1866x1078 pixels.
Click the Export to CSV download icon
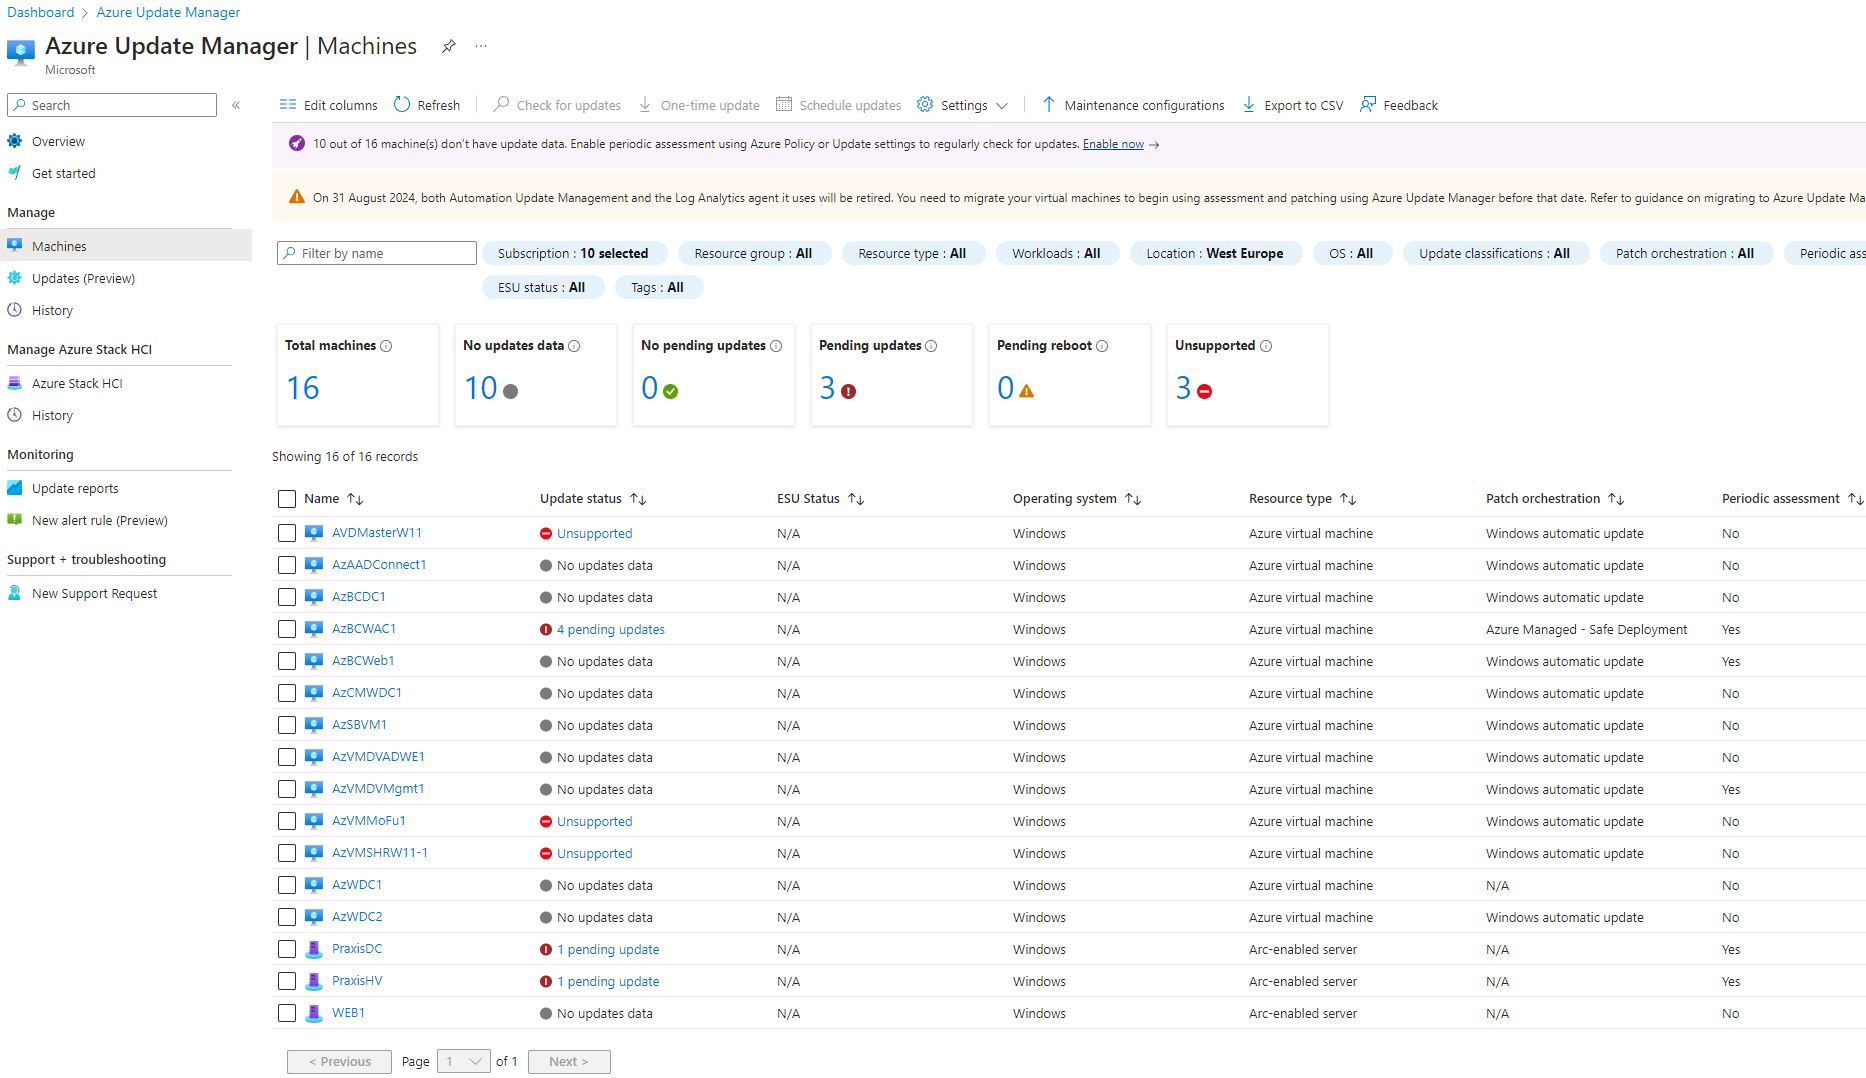tap(1249, 104)
